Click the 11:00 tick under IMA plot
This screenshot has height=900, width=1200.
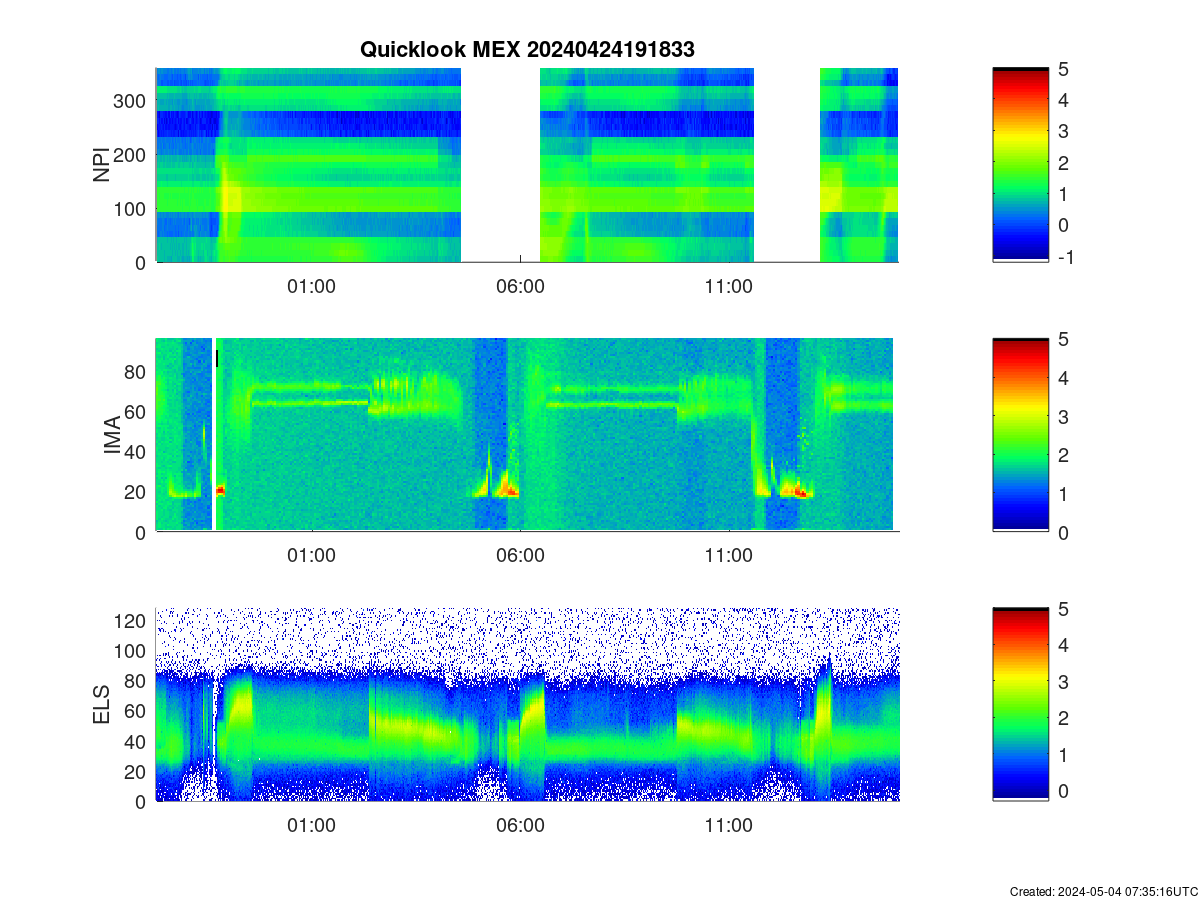728,557
